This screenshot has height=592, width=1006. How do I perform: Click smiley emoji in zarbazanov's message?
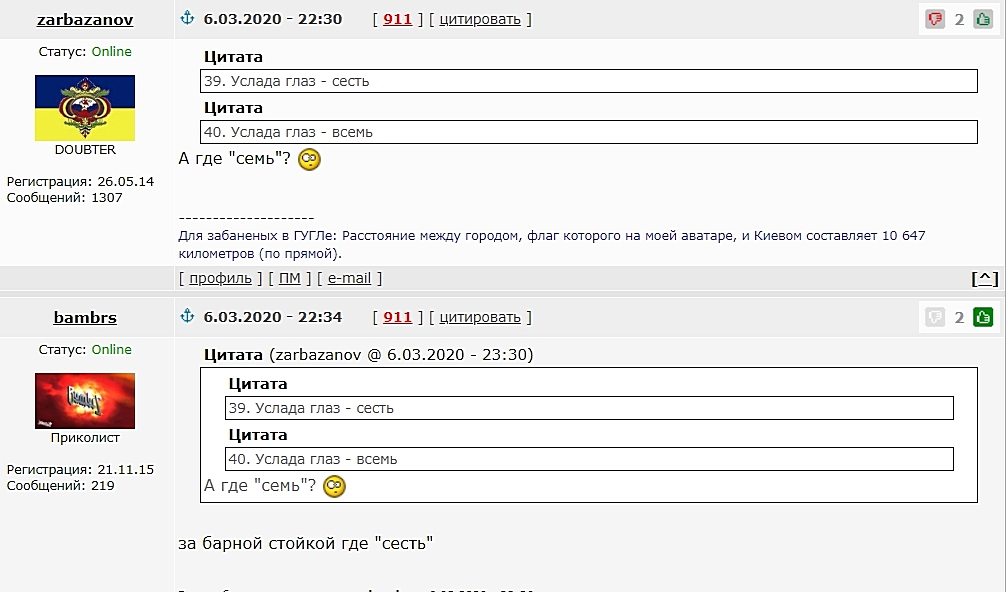[309, 159]
